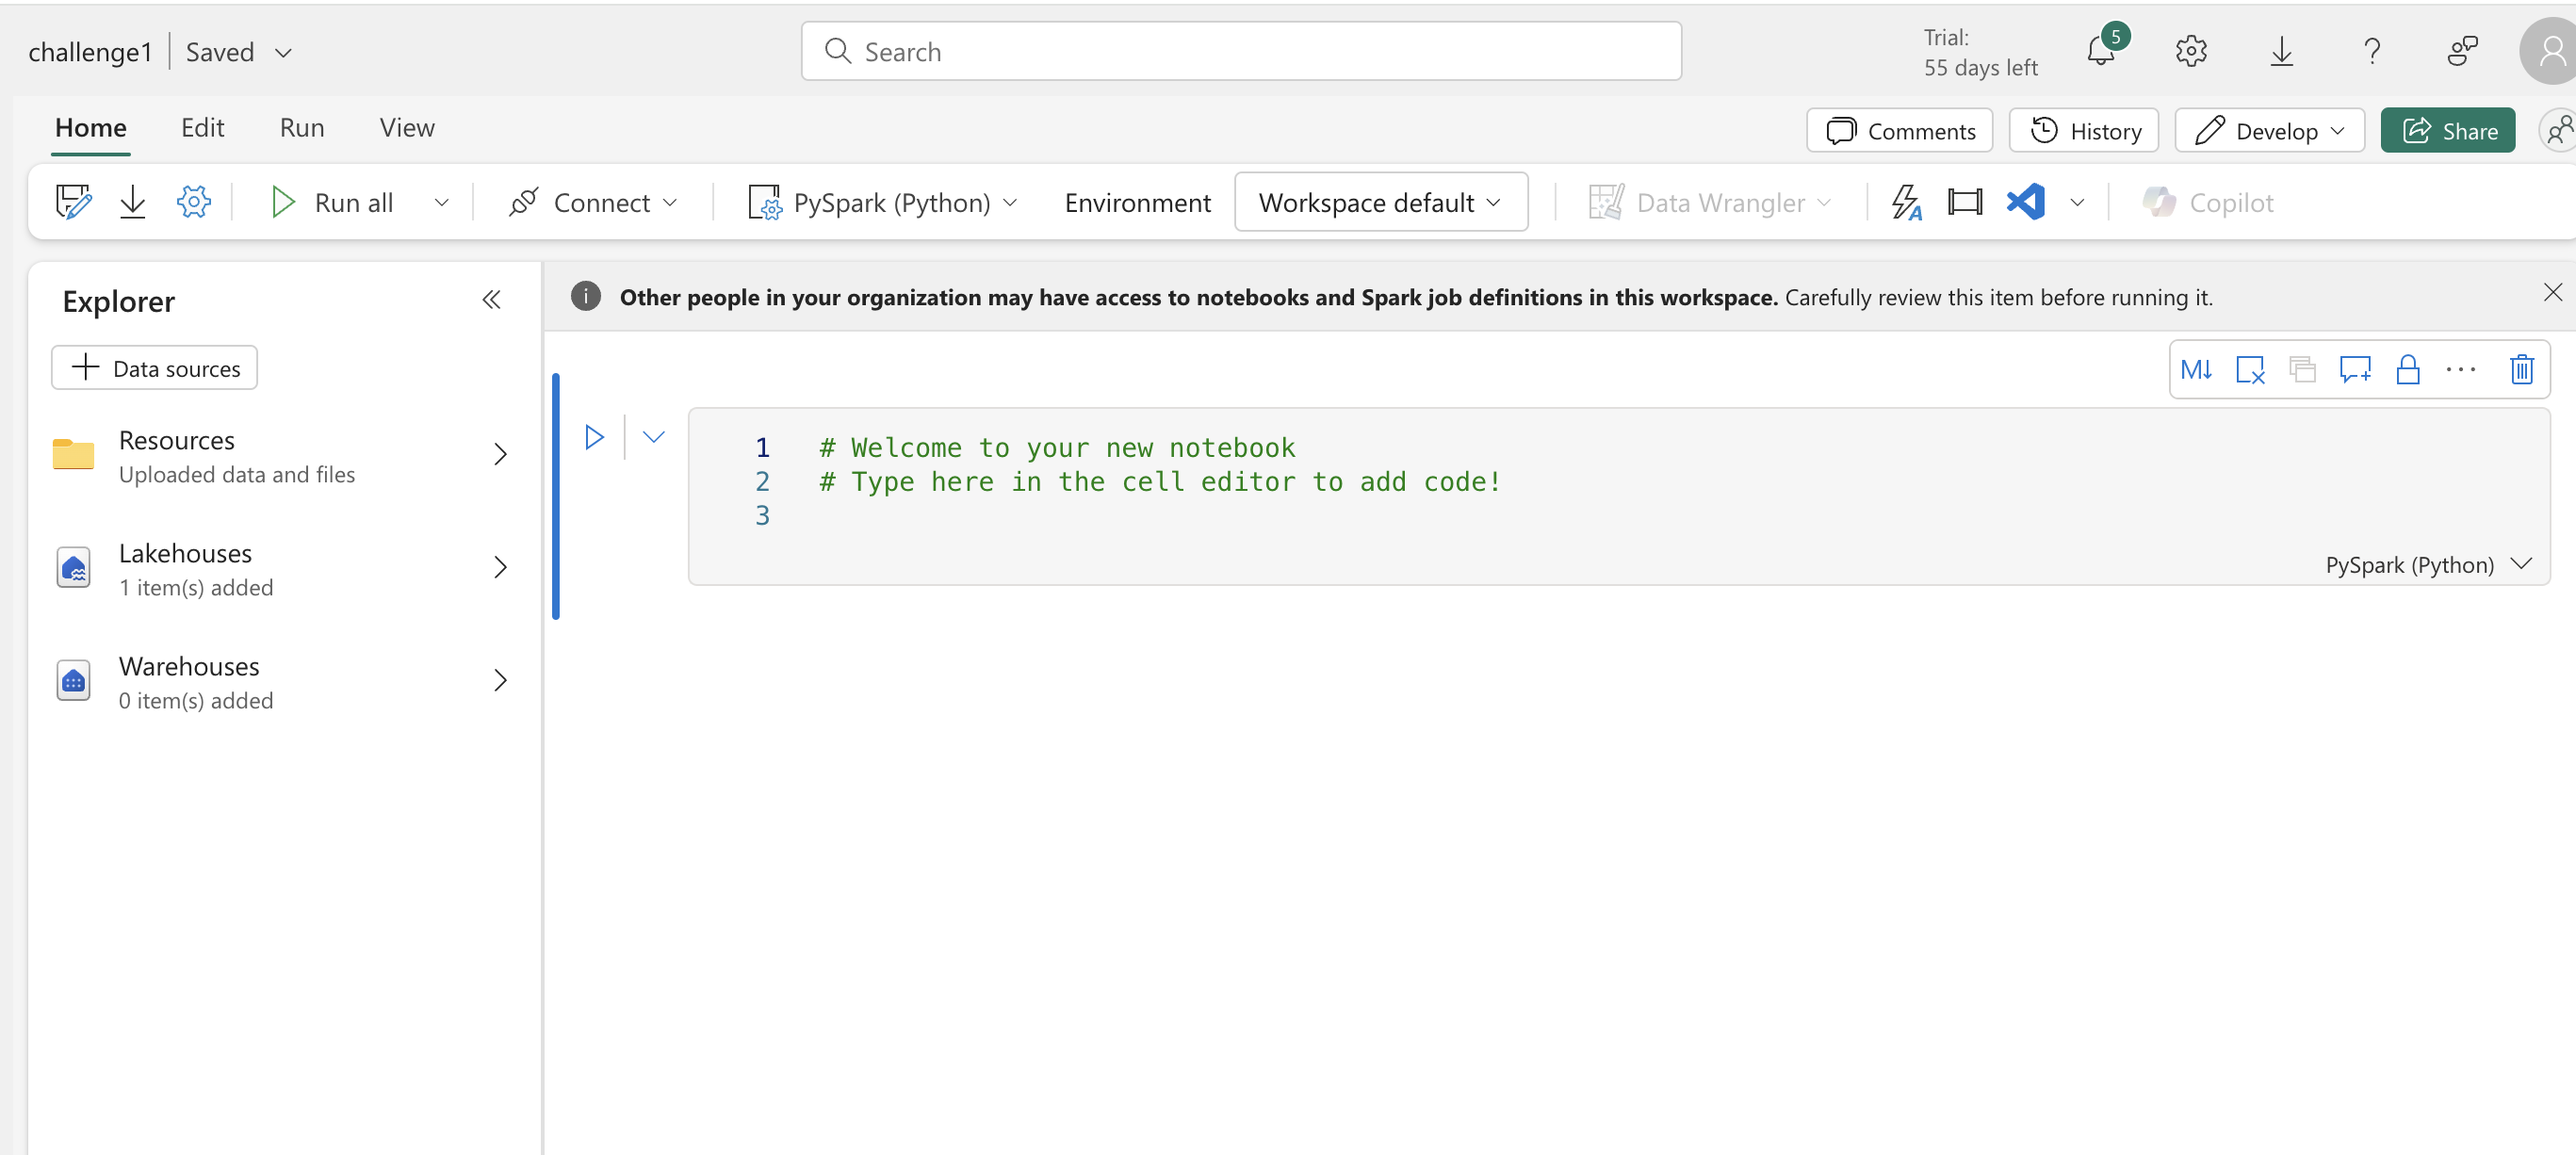Open in VS Code icon
2576x1155 pixels.
click(2026, 202)
